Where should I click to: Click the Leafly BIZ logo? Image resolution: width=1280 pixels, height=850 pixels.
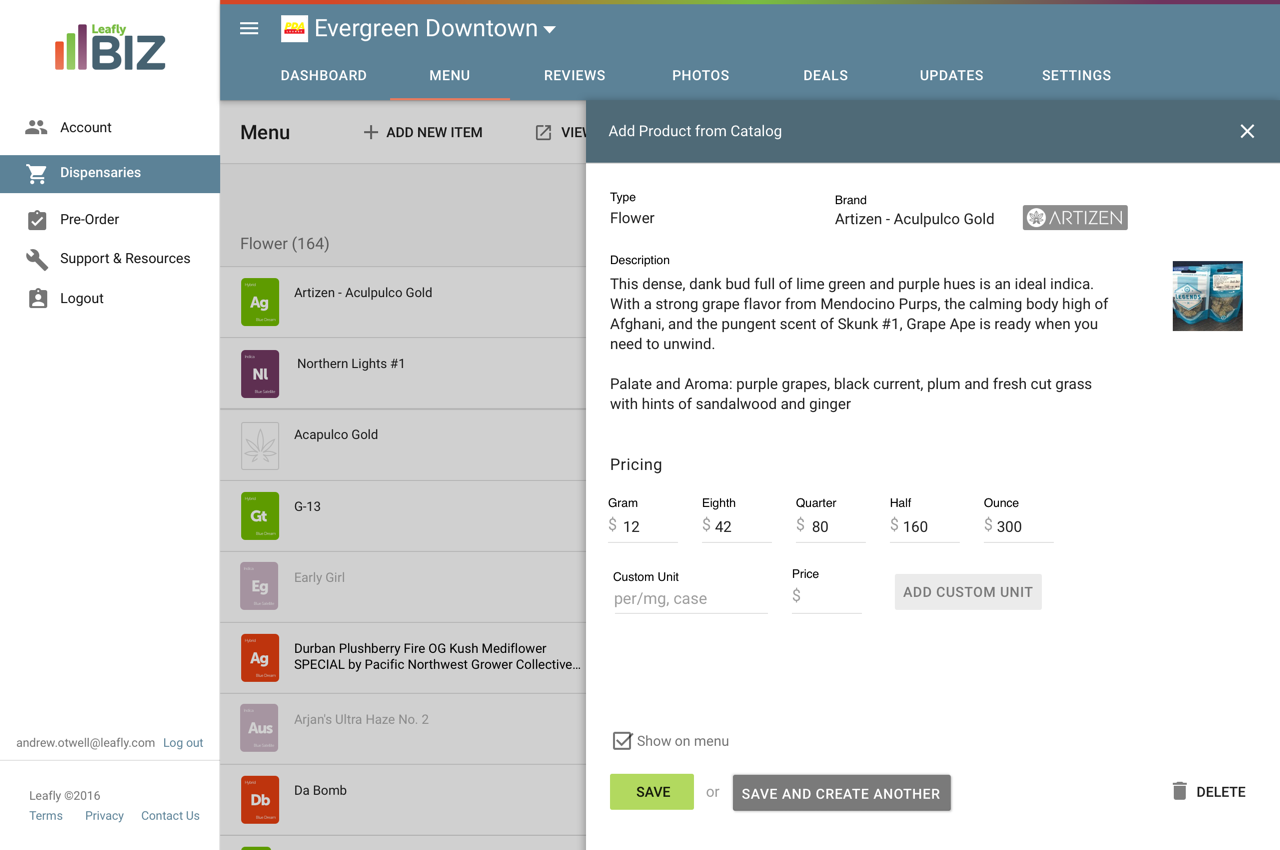click(110, 48)
